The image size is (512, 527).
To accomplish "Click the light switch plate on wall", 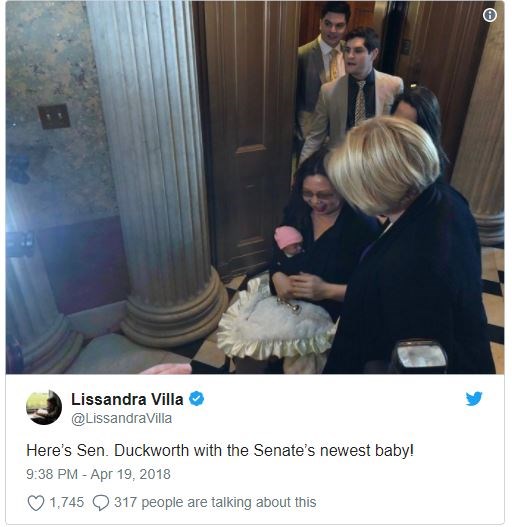I will pos(54,116).
